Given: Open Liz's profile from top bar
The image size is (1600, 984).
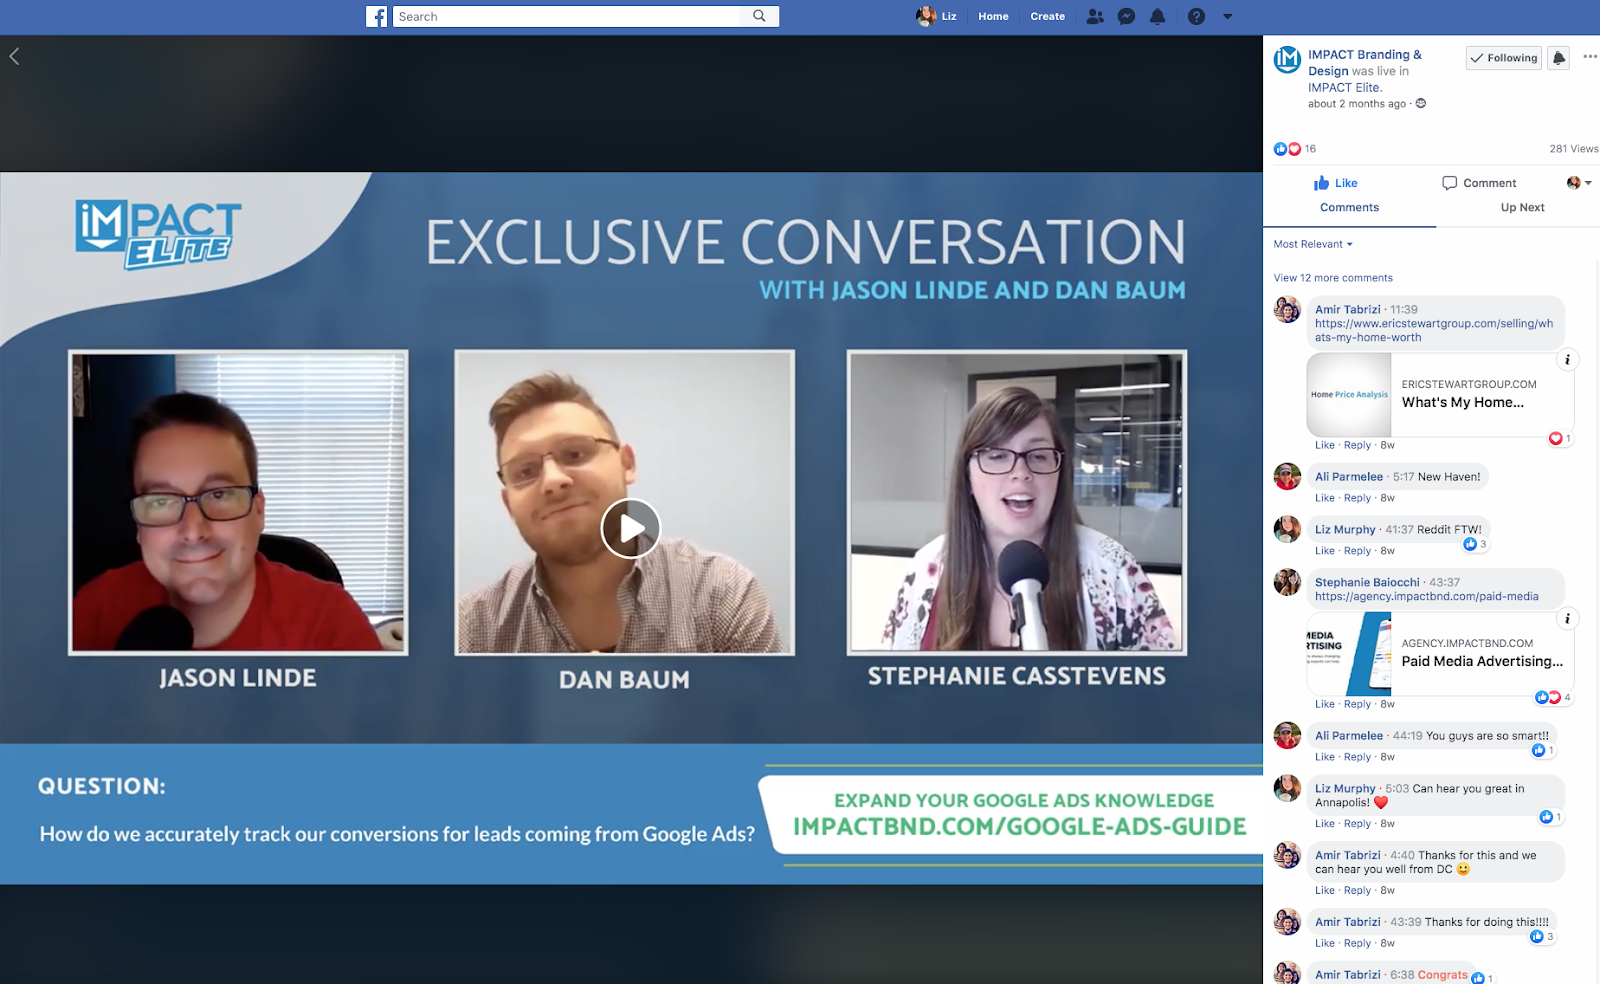Looking at the screenshot, I should click(937, 16).
